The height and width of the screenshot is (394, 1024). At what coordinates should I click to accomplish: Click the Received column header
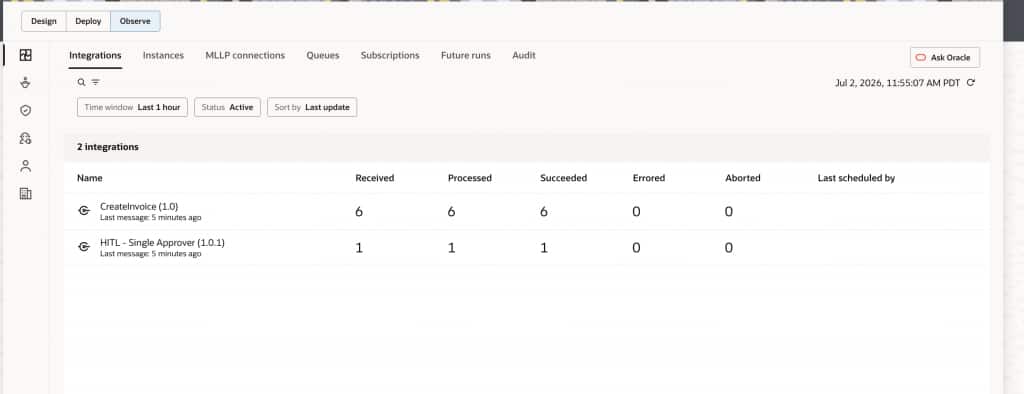[375, 178]
